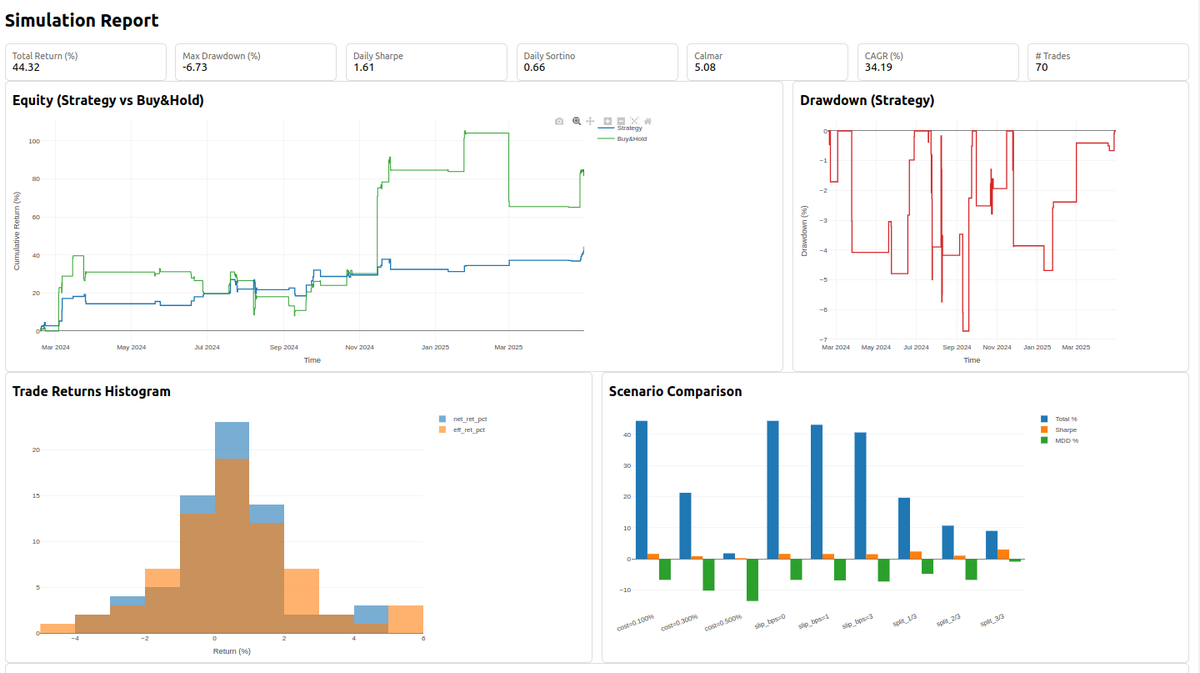Image resolution: width=1200 pixels, height=673 pixels.
Task: Download the equity plot as PNG (camera icon)
Action: [x=559, y=121]
